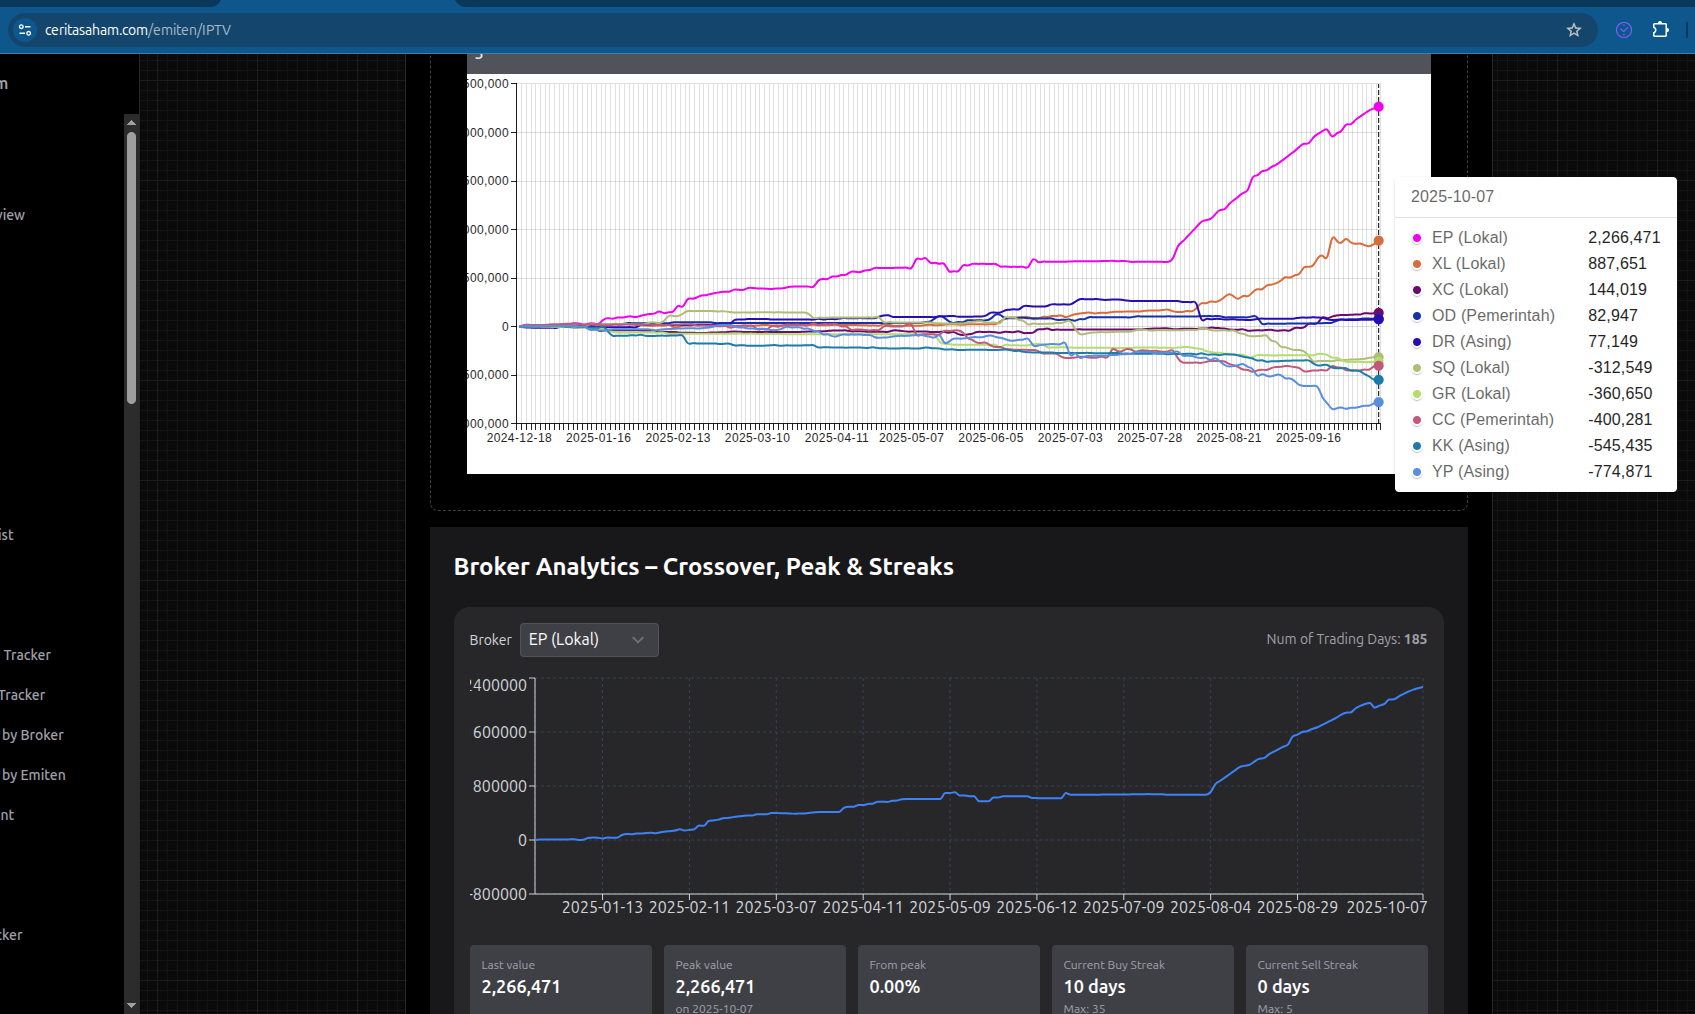The height and width of the screenshot is (1014, 1695).
Task: Click the magenta EP endpoint marker on chart
Action: (1378, 107)
